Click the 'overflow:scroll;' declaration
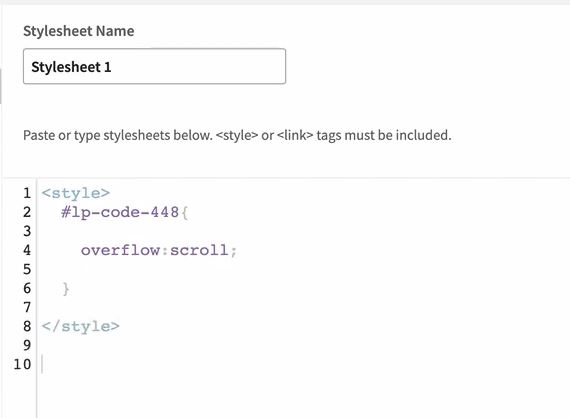 (x=158, y=250)
